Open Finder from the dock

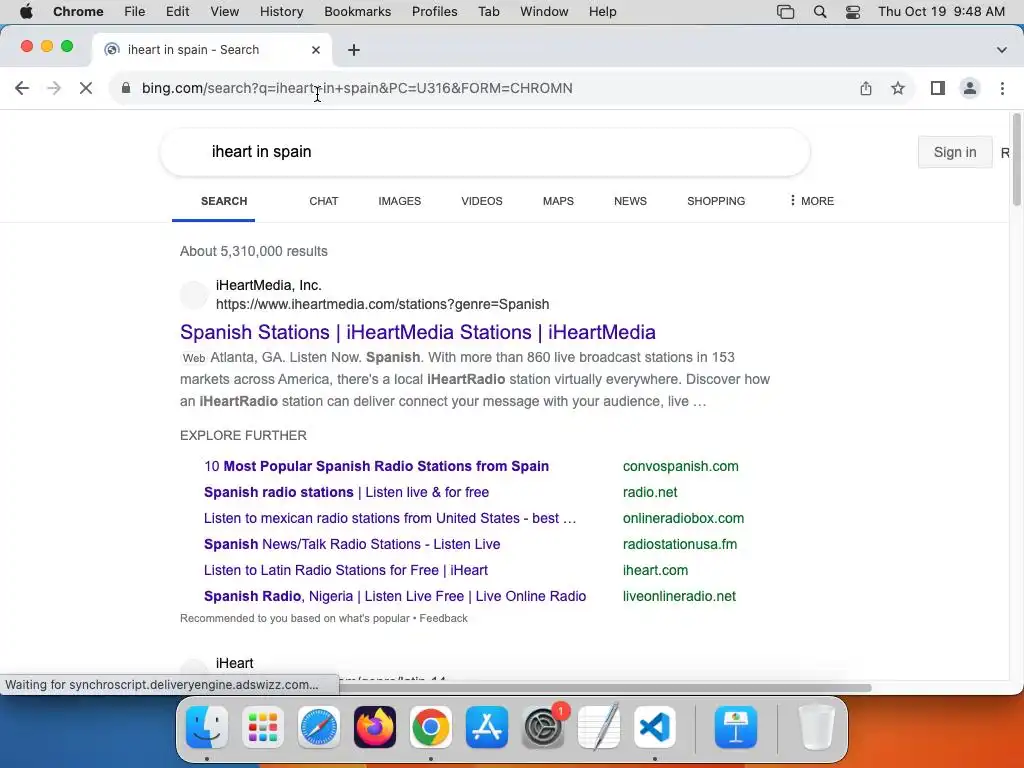[x=207, y=727]
